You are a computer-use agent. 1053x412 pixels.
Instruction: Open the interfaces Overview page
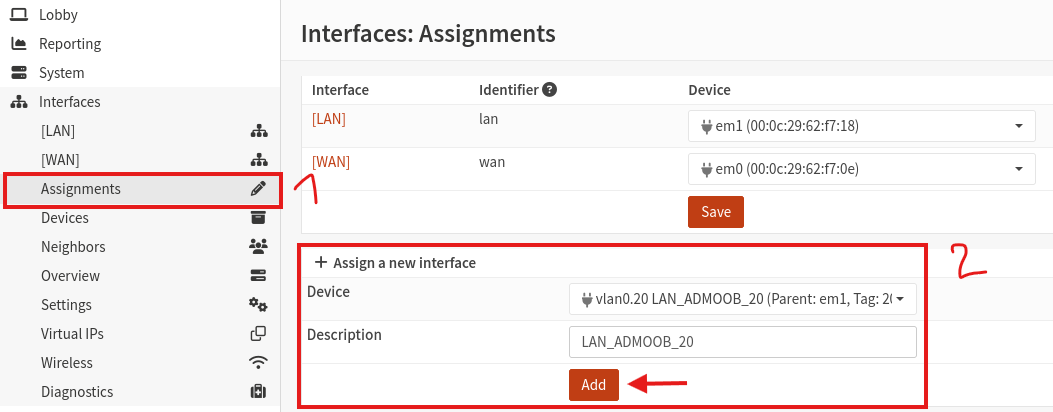point(70,275)
